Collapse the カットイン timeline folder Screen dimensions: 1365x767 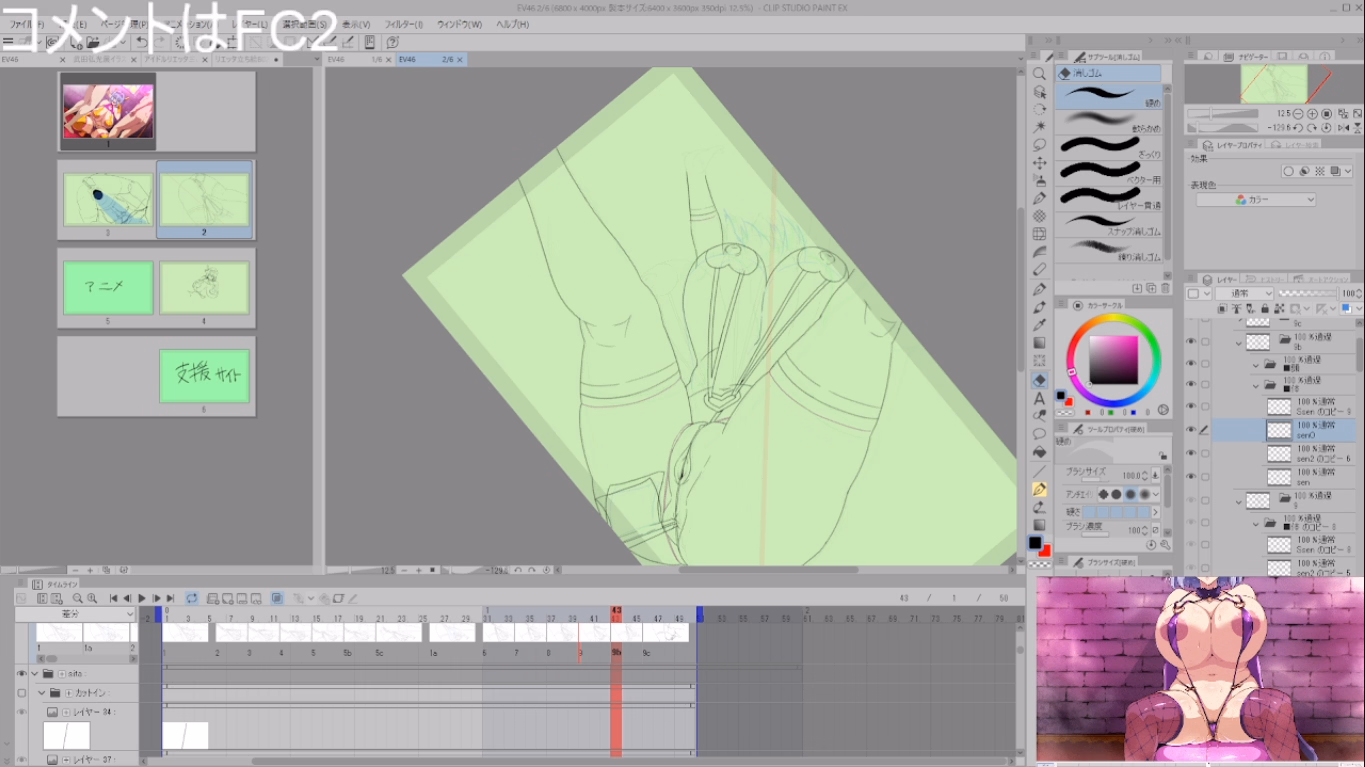[42, 692]
